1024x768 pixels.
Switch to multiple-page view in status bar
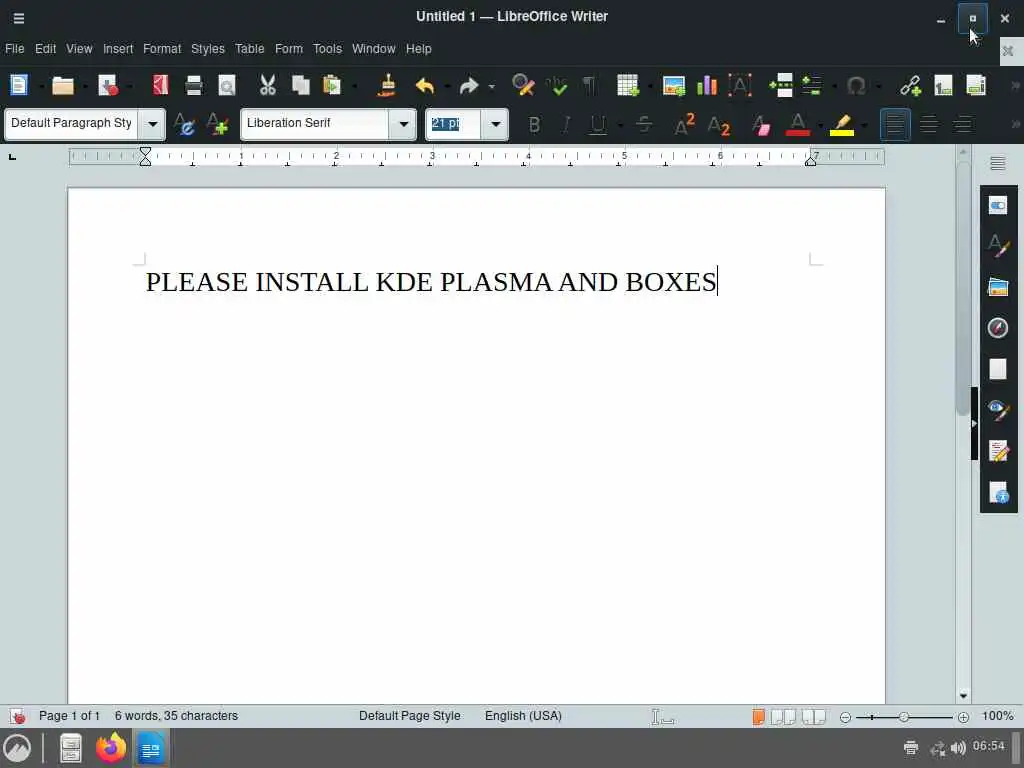783,717
